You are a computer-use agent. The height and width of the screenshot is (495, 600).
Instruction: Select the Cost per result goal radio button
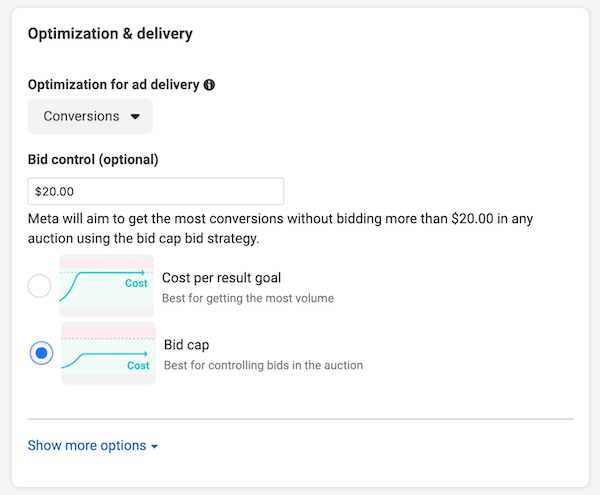[x=40, y=287]
